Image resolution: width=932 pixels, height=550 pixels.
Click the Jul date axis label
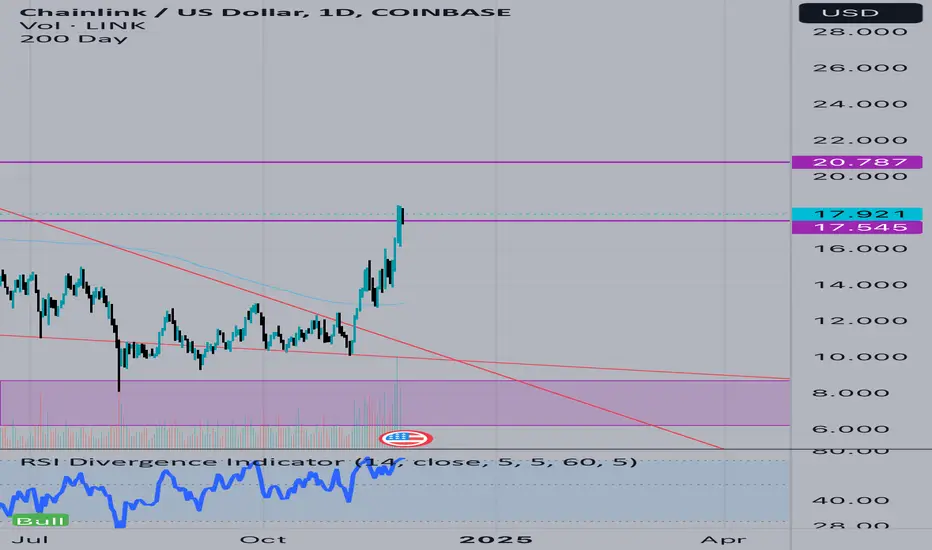30,539
